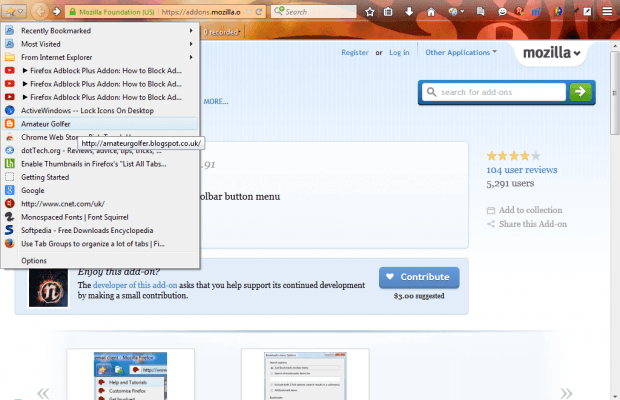Open Chrome Web Store bookmark
The width and height of the screenshot is (620, 400).
[x=100, y=137]
